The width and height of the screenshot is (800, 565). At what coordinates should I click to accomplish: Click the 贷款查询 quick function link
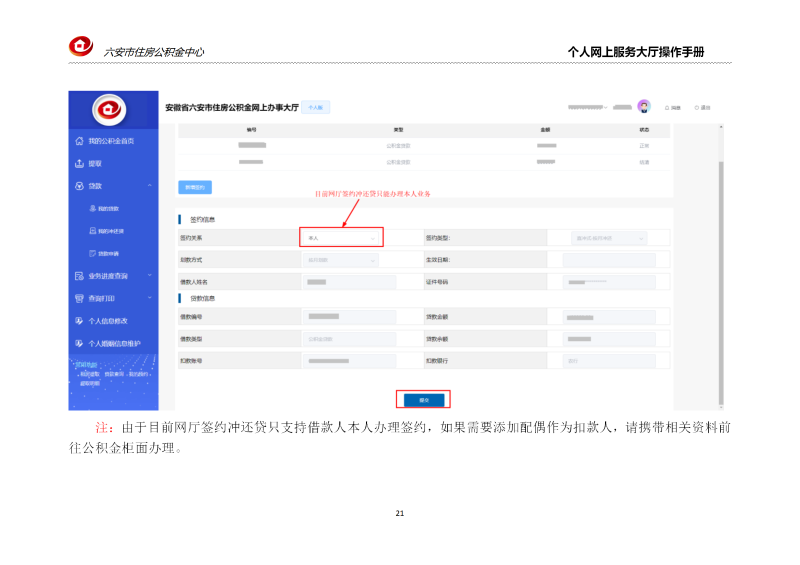point(114,374)
